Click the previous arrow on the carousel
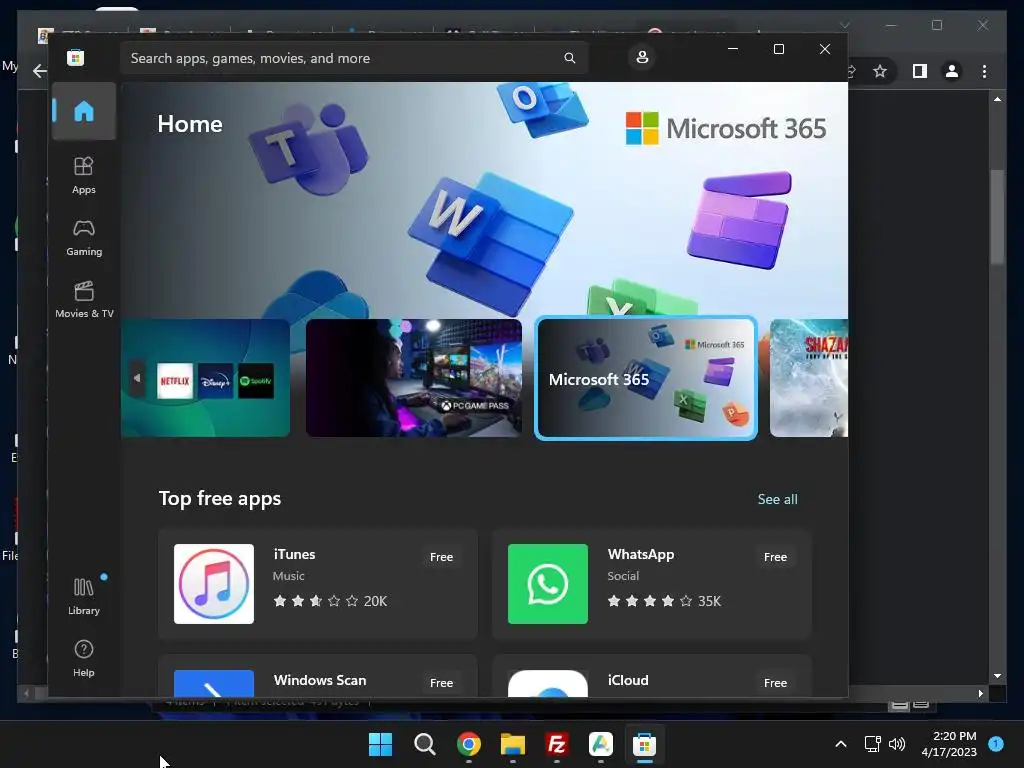 (136, 377)
